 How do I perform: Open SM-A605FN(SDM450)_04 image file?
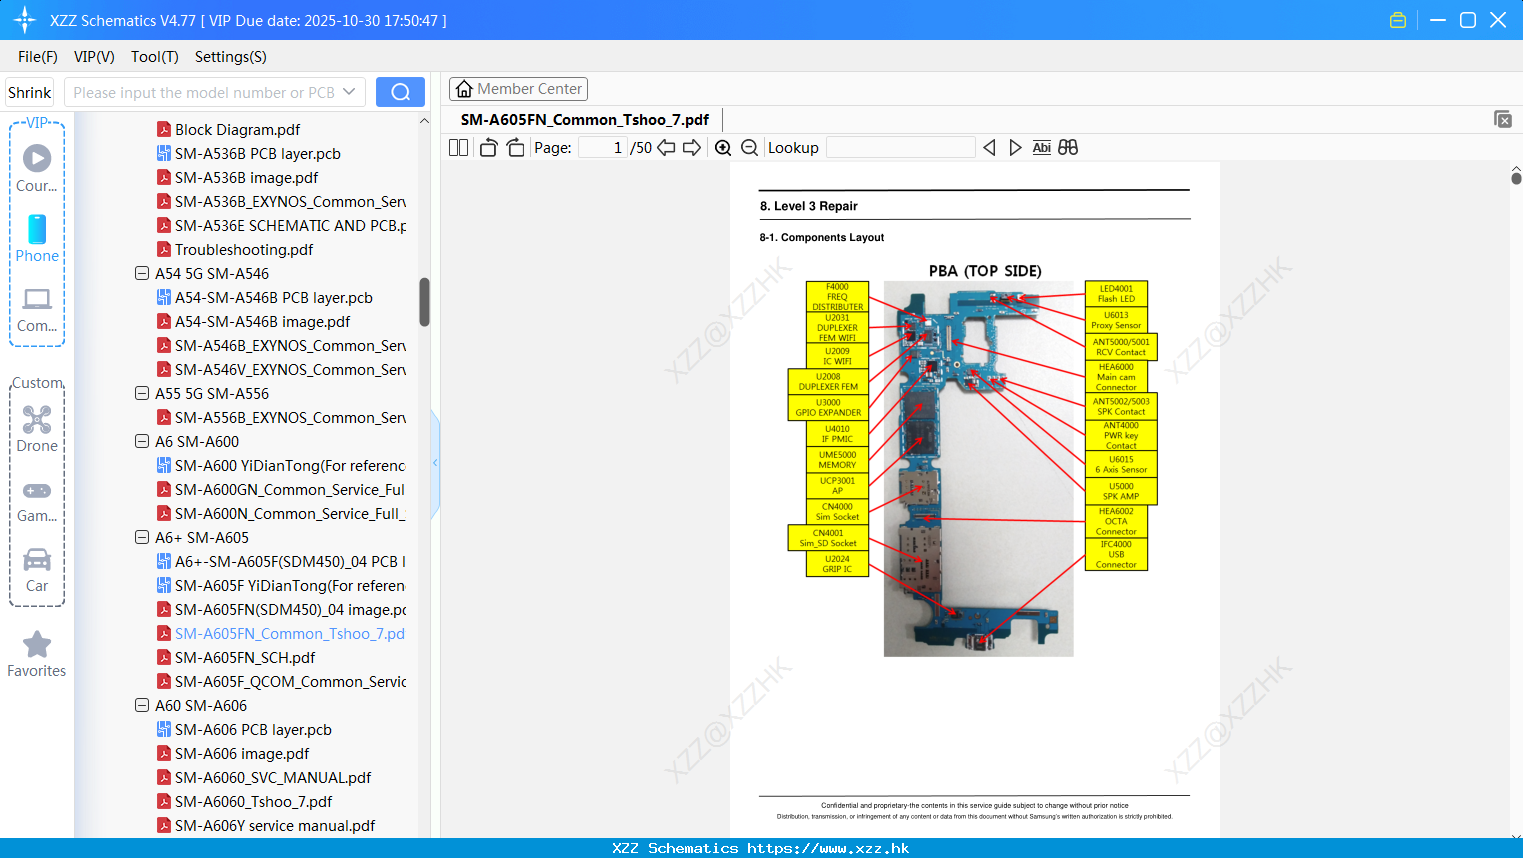tap(281, 609)
